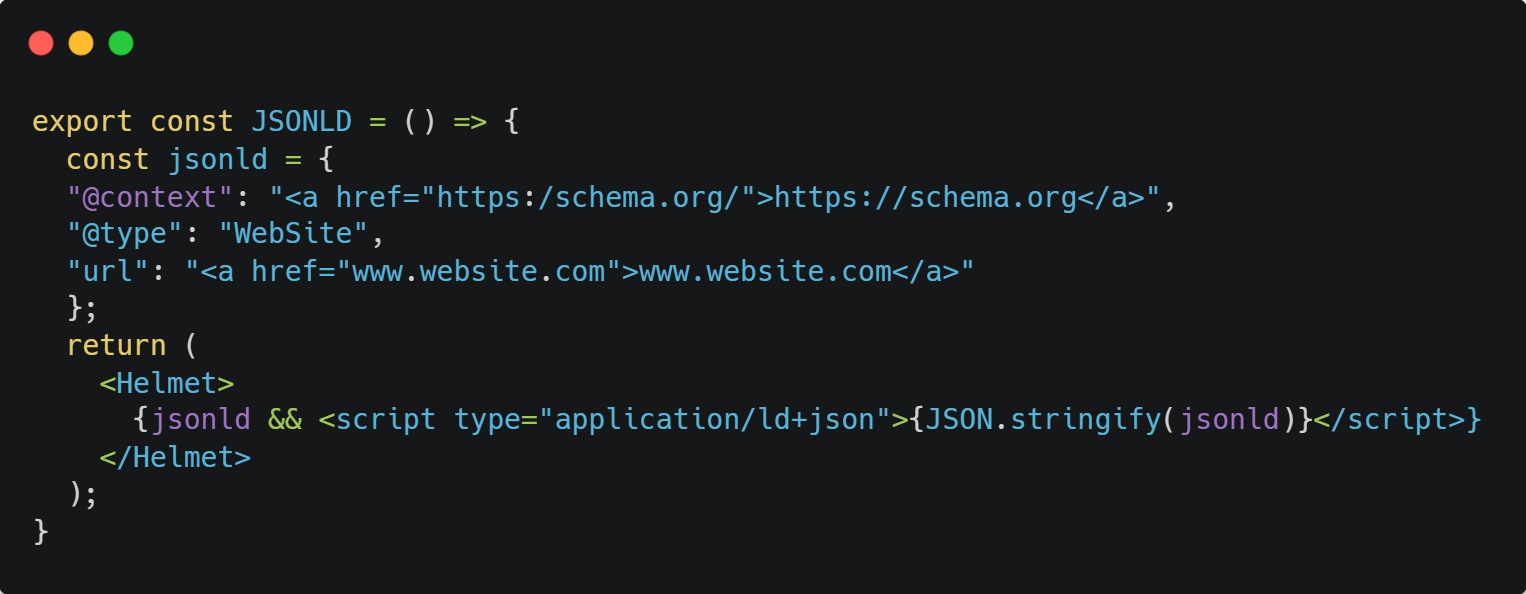Click the "@type" property key
1526x594 pixels.
(125, 234)
